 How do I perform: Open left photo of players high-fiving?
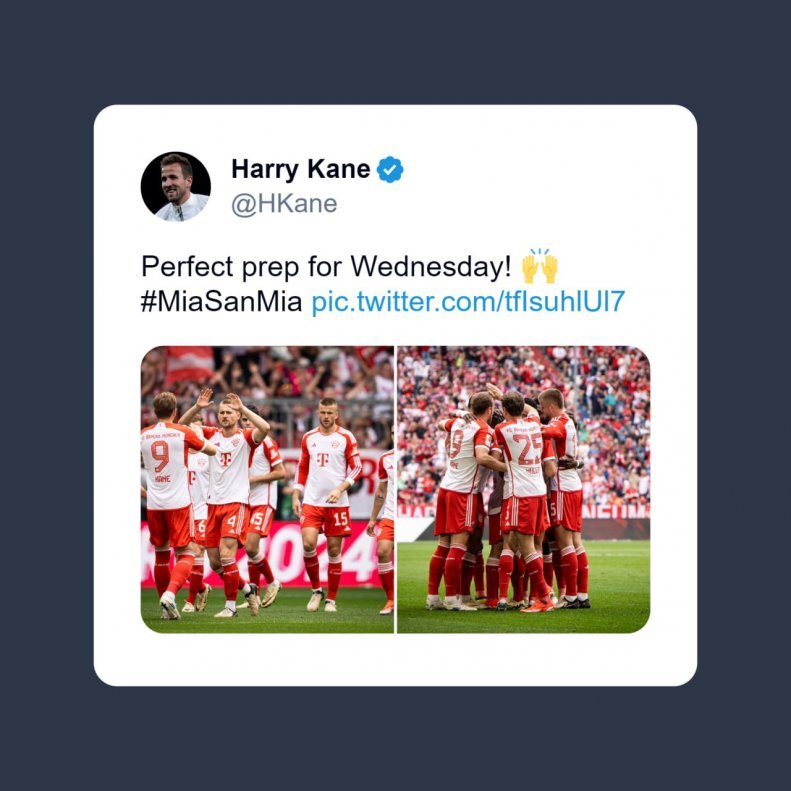267,489
